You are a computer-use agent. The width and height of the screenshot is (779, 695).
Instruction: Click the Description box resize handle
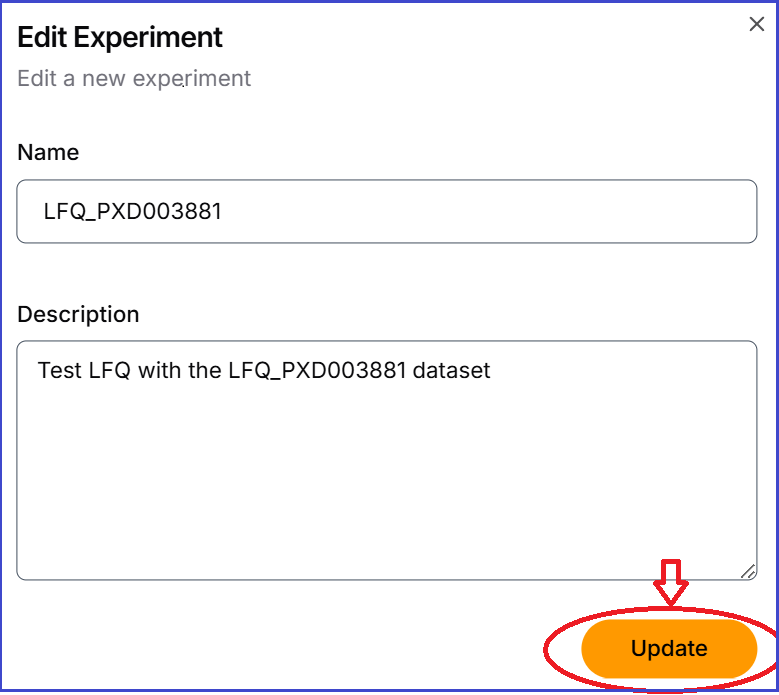pos(747,570)
